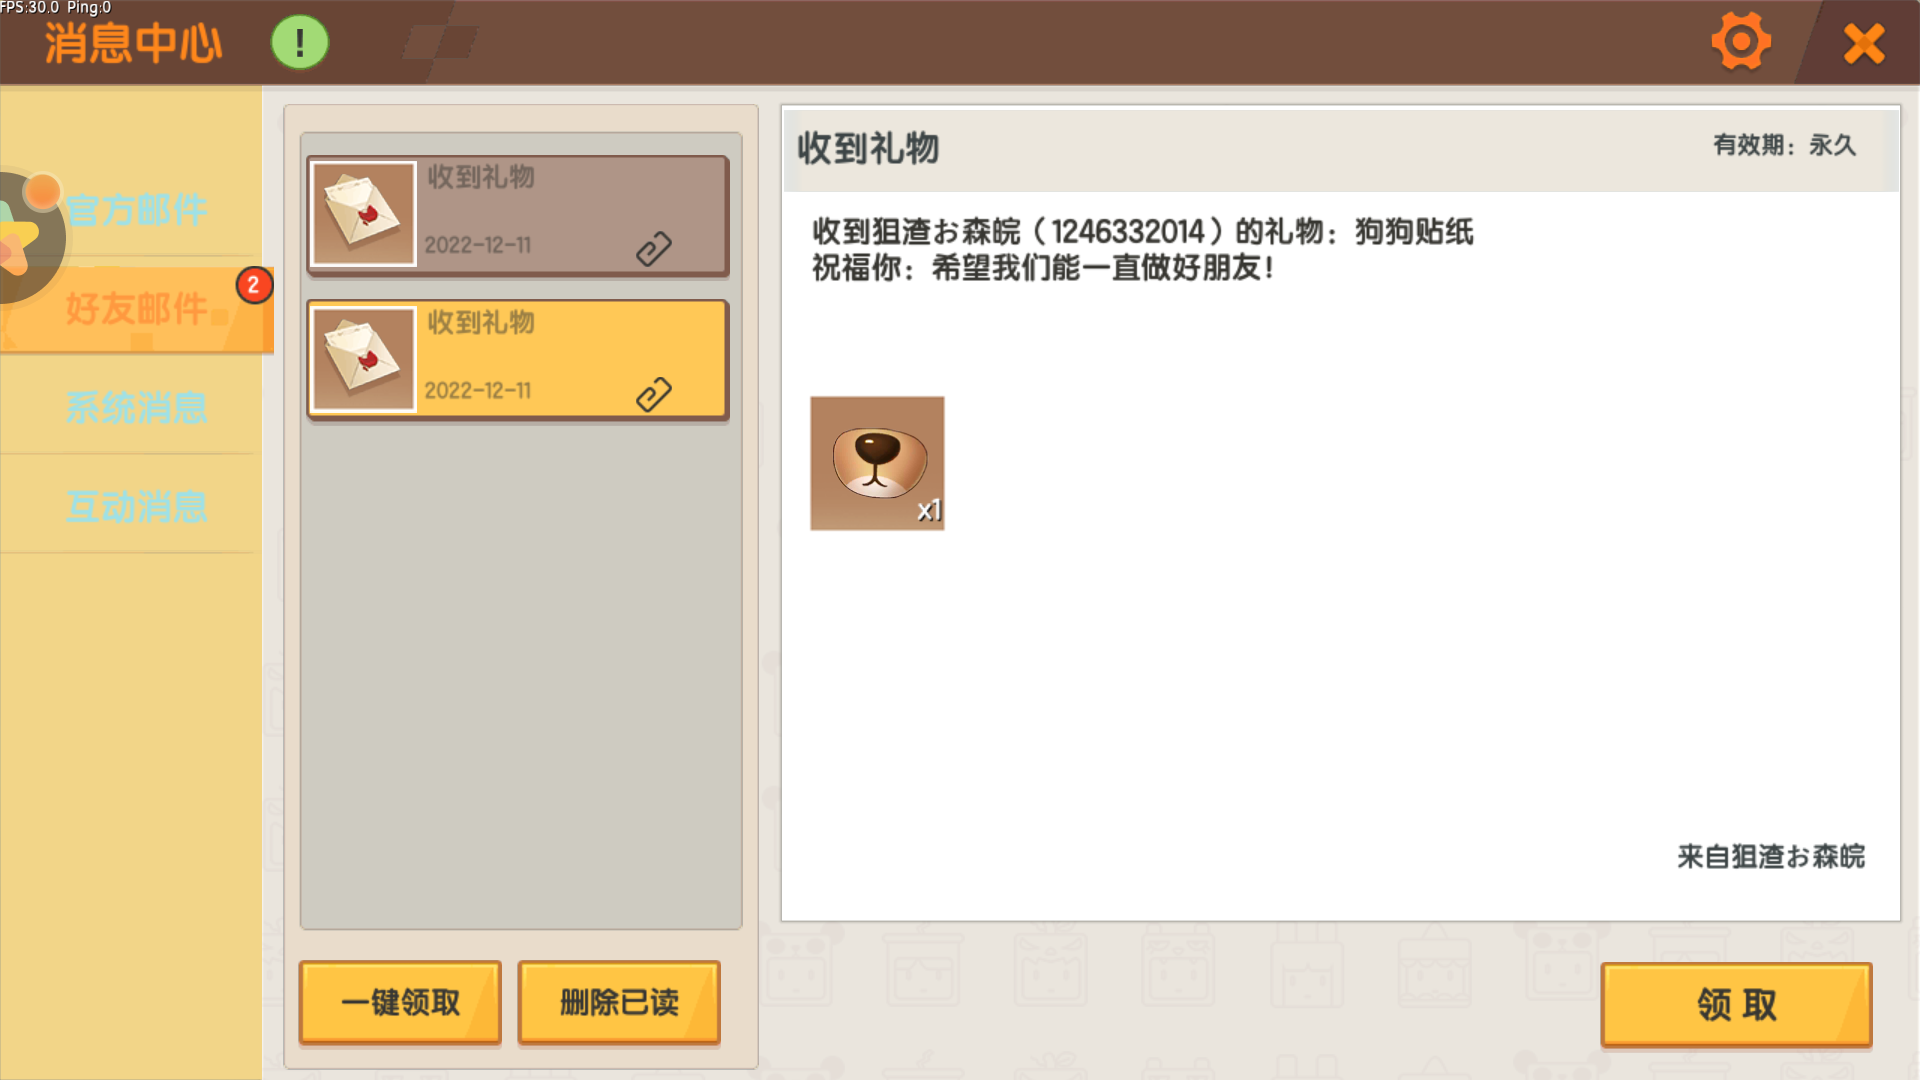Select the highlighted 收到礼物 mail entry
Image resolution: width=1920 pixels, height=1080 pixels.
[x=518, y=360]
